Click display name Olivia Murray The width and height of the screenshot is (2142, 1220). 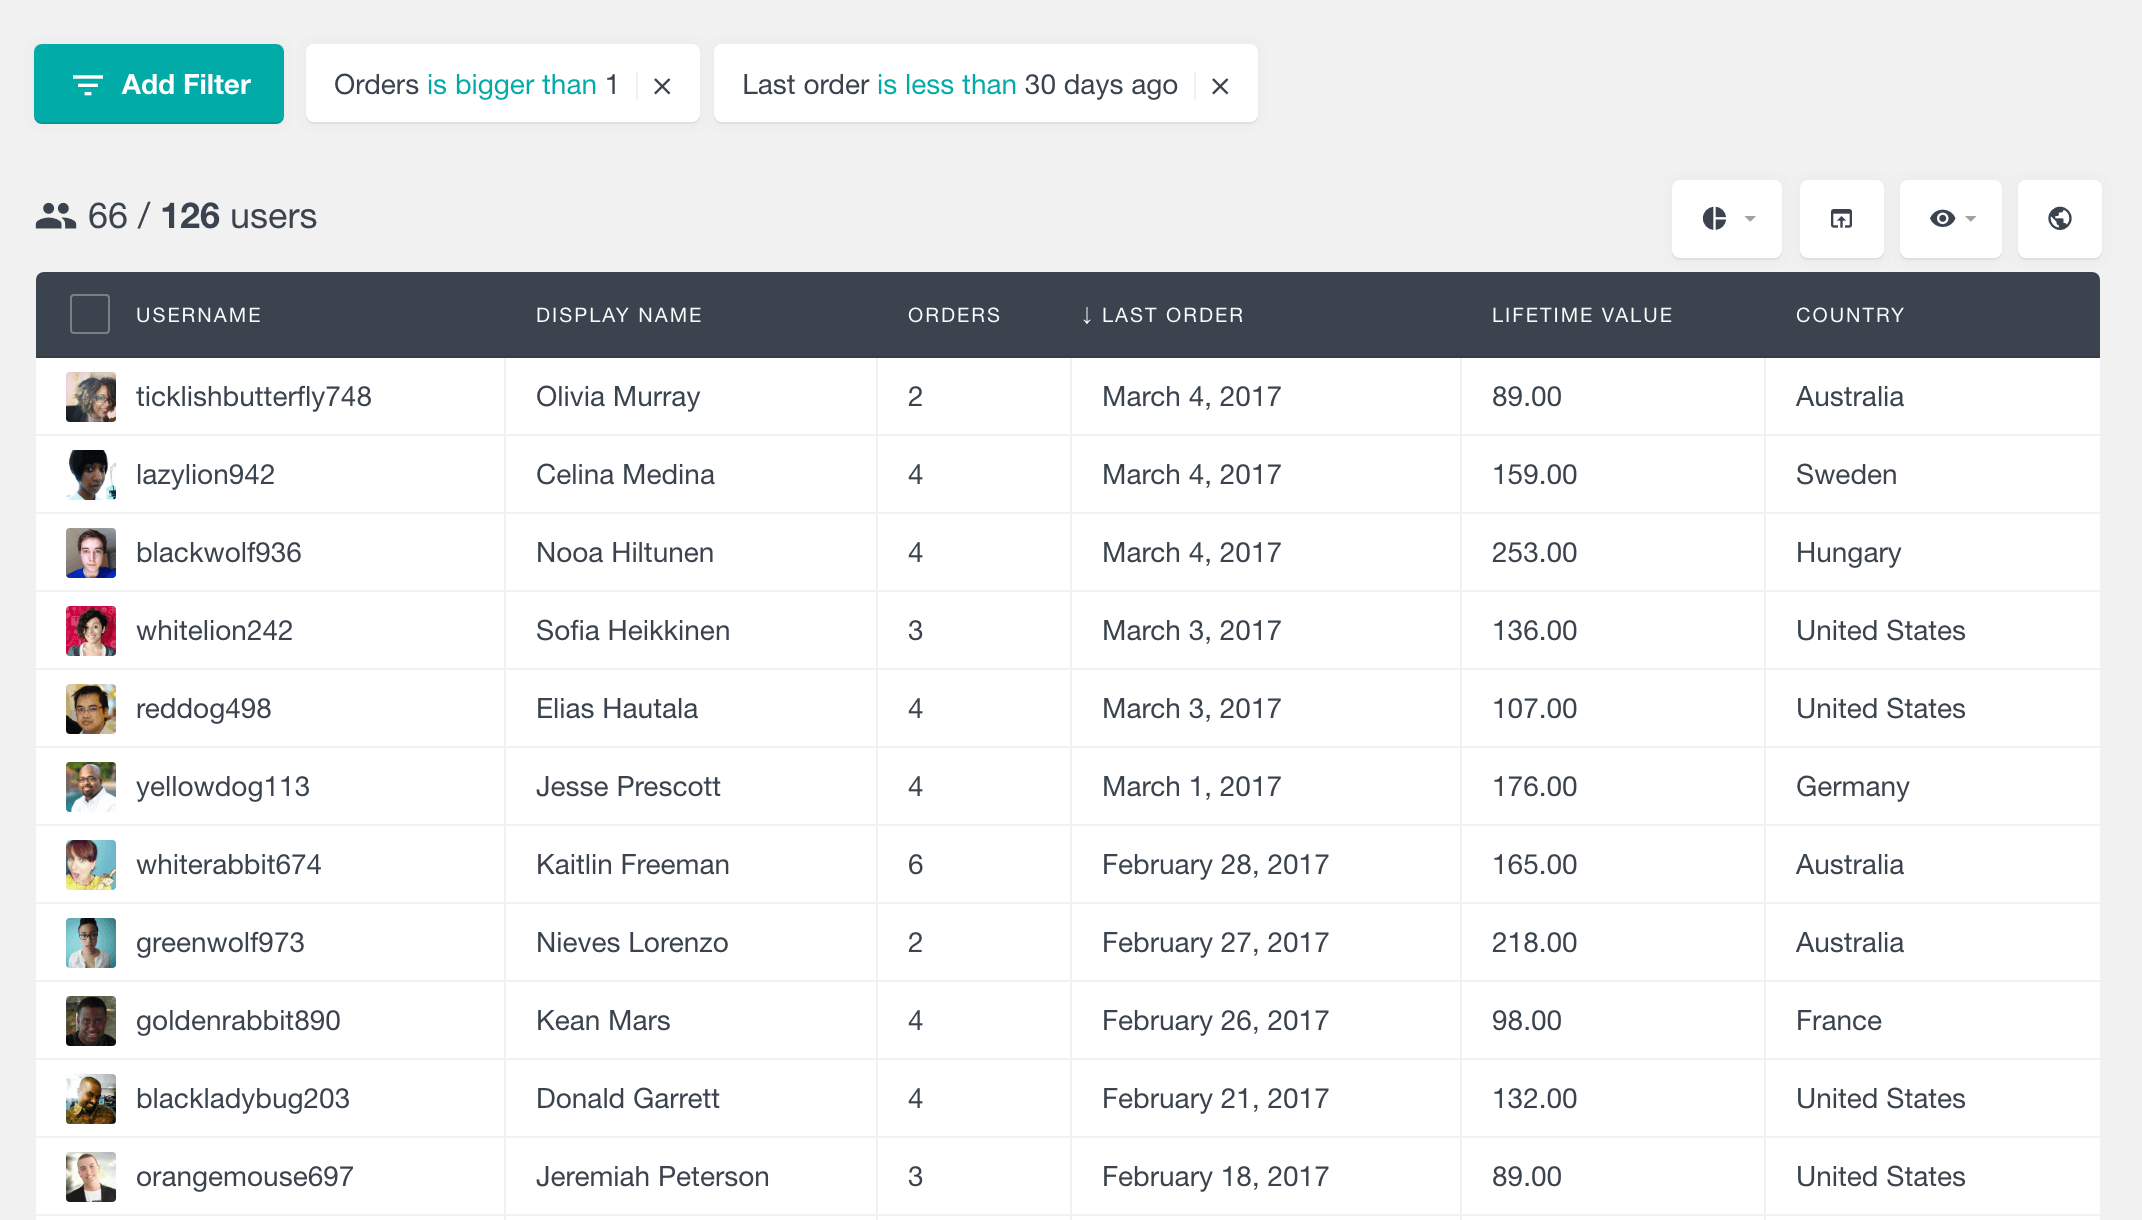tap(618, 397)
